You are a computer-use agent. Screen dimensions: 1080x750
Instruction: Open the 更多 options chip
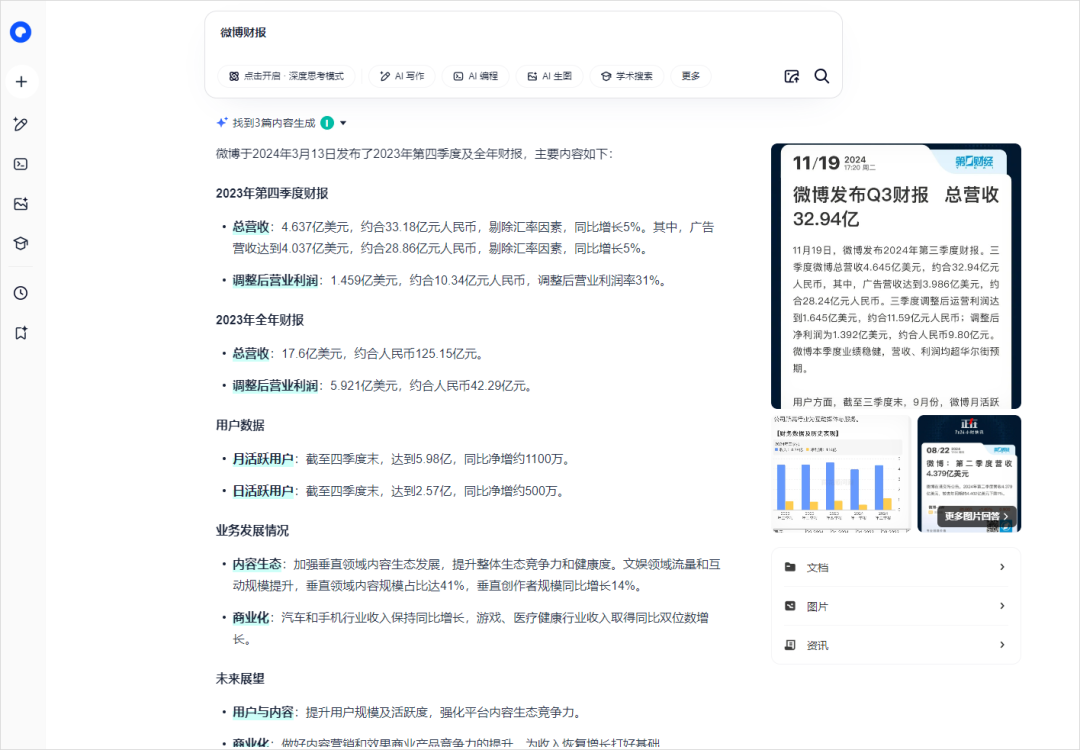point(691,76)
